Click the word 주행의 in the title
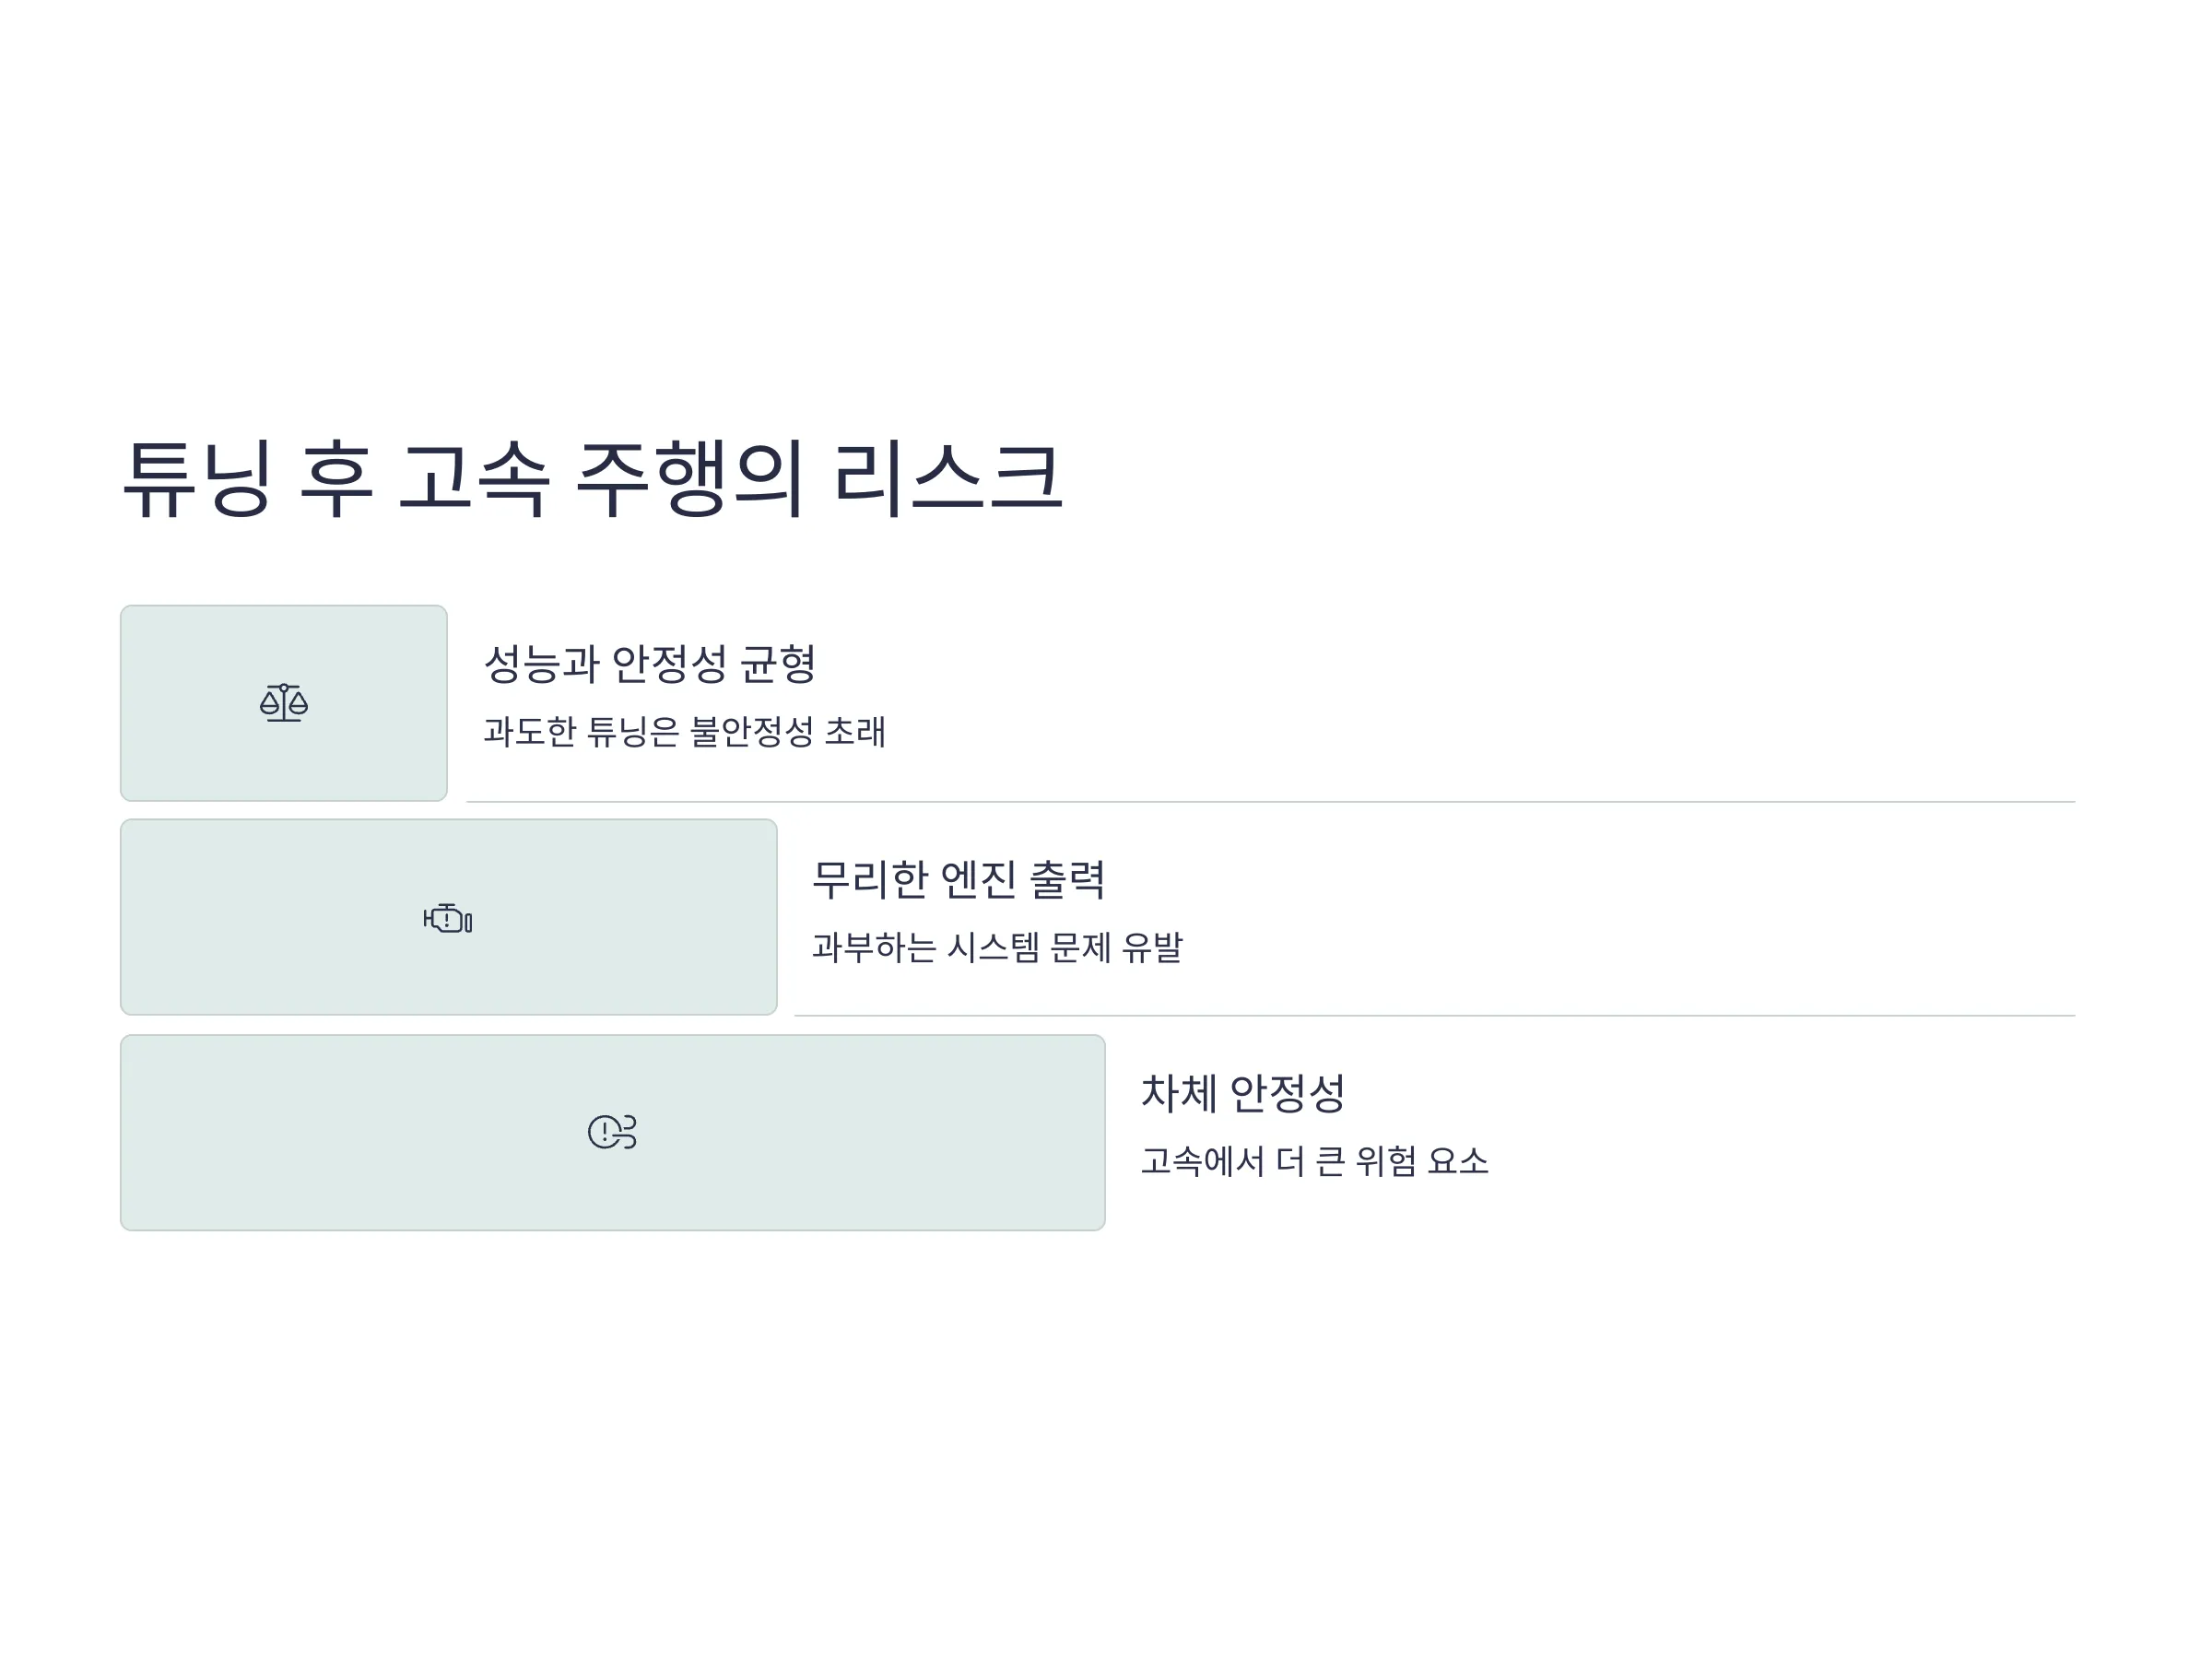 coord(690,478)
